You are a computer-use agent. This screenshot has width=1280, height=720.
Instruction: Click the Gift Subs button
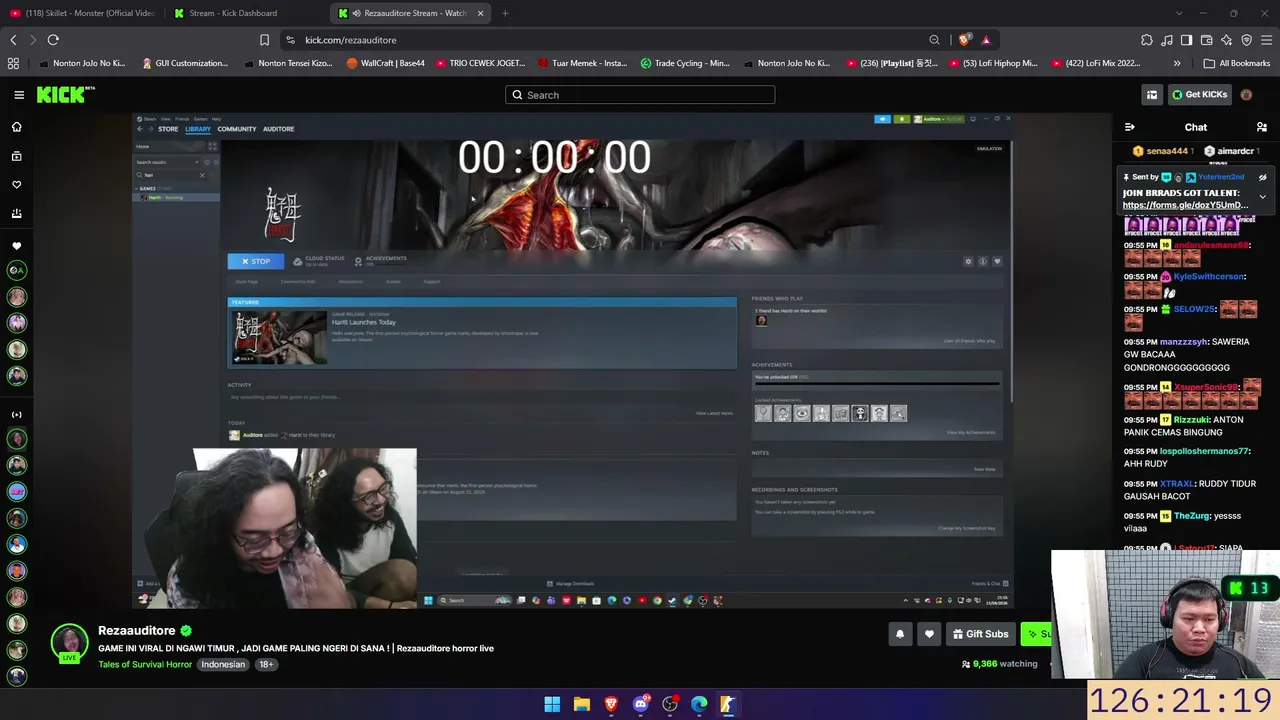coord(980,634)
